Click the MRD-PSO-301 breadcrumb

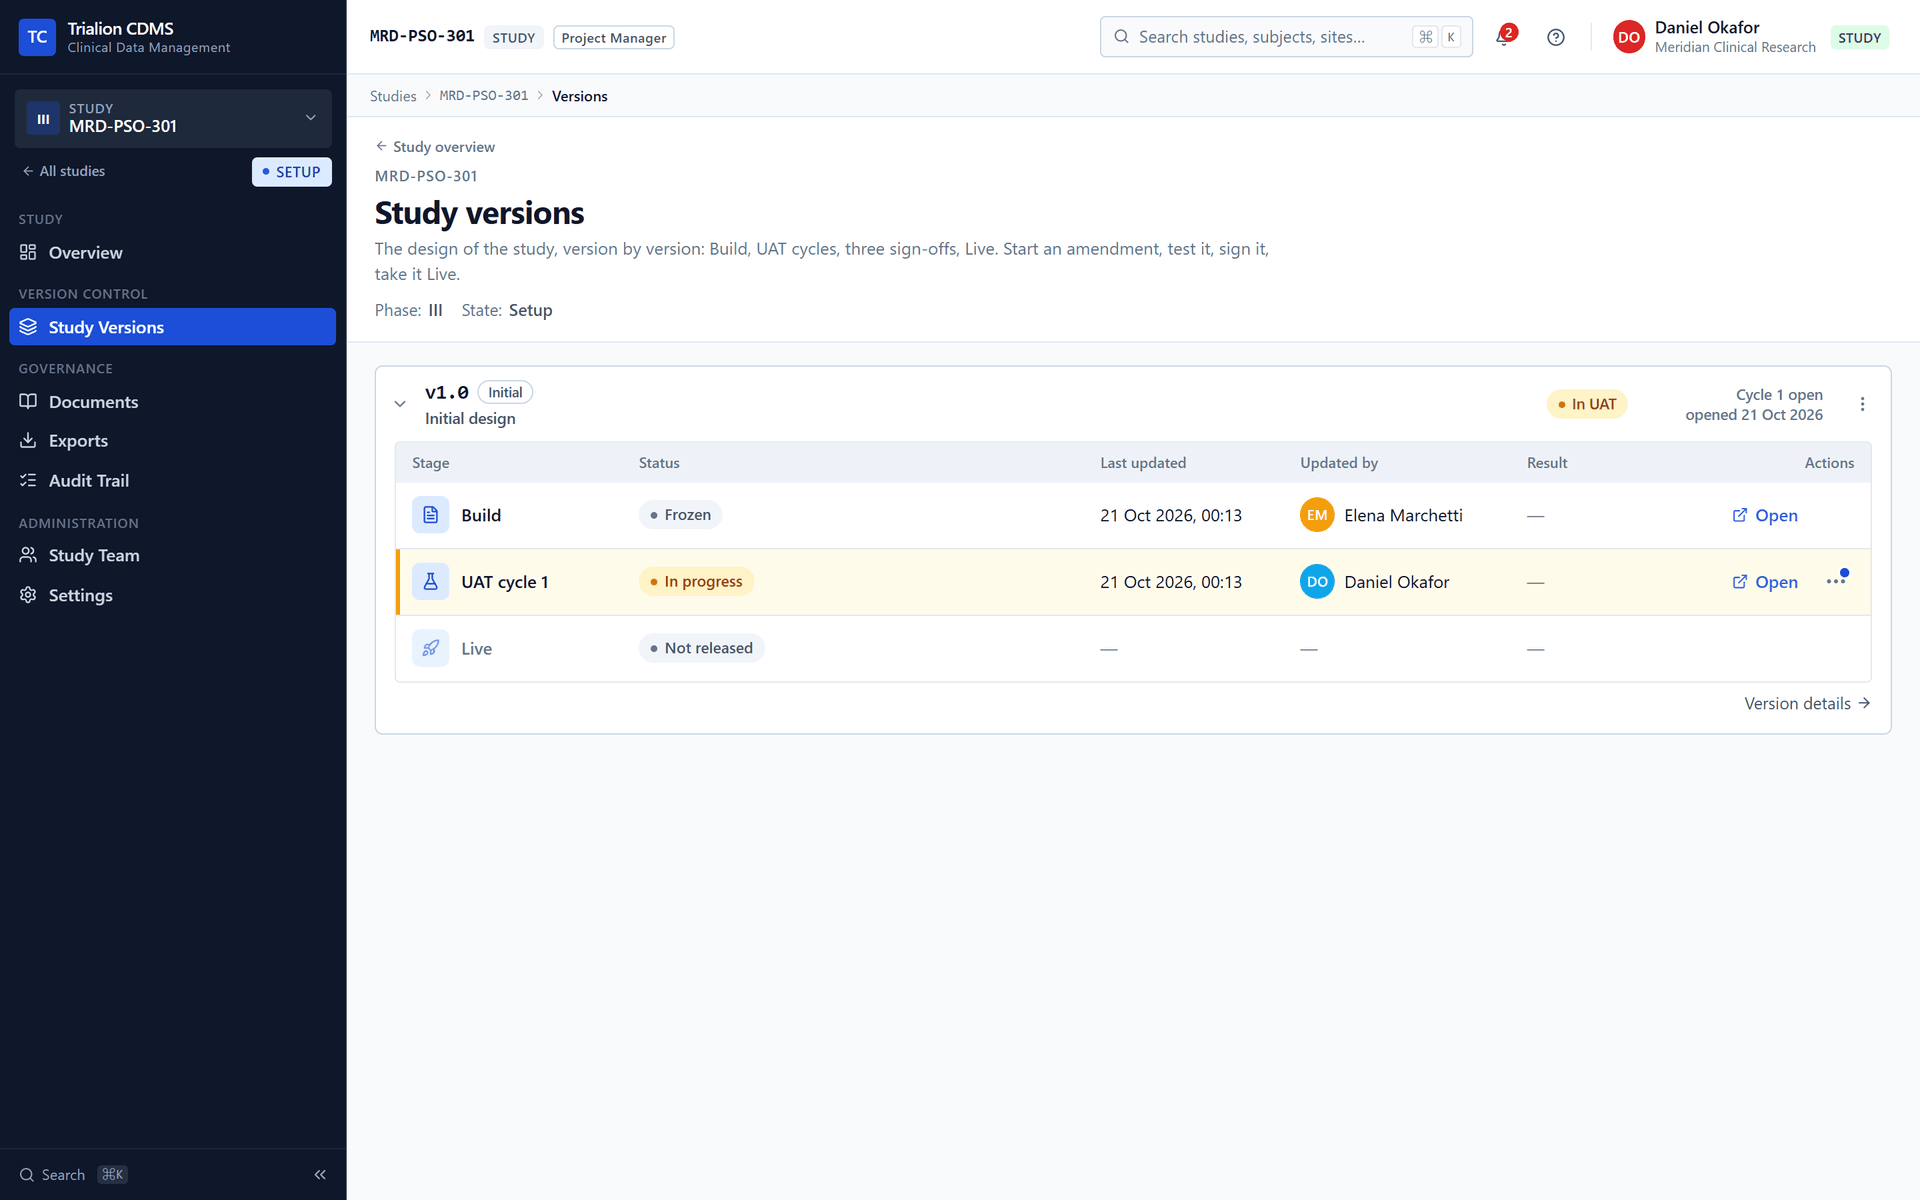(484, 96)
